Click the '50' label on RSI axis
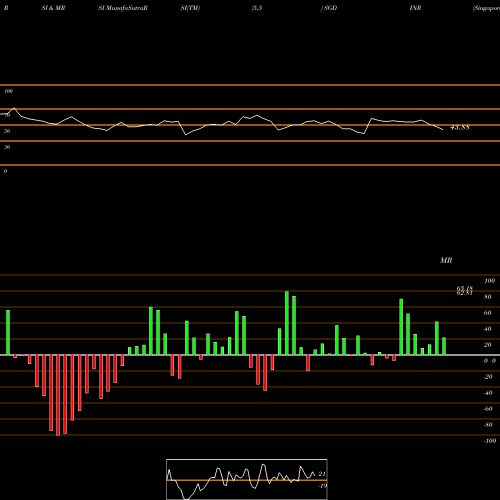Viewport: 500px width, 500px height. [7, 131]
